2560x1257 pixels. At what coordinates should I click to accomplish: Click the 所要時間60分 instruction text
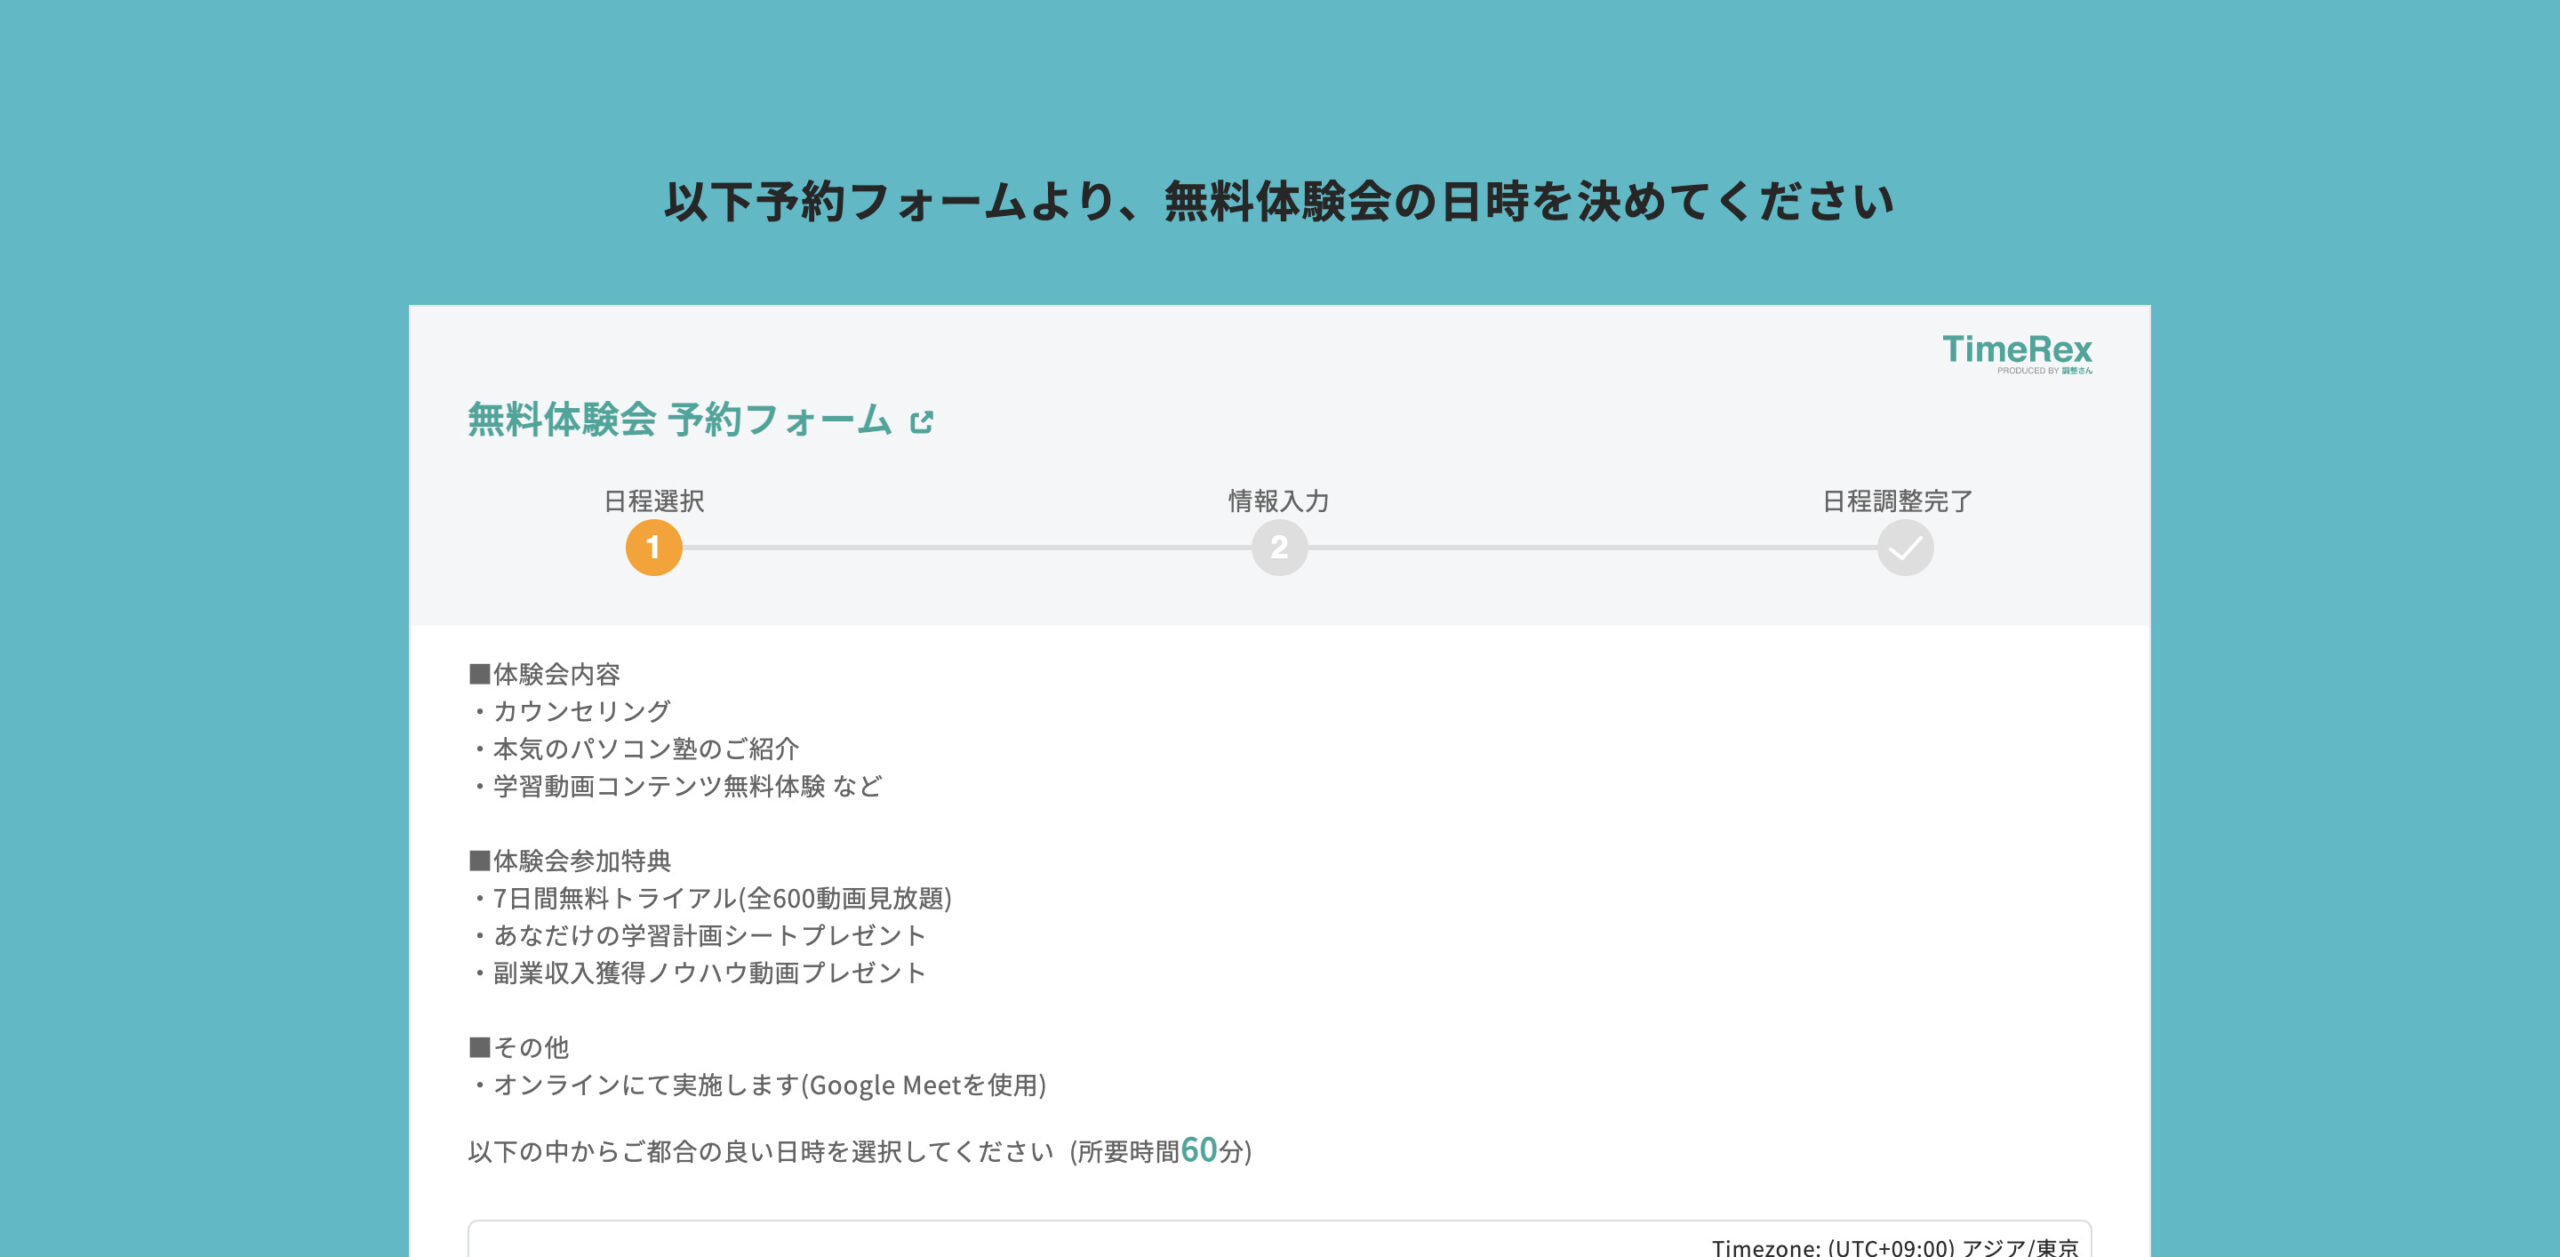[860, 1151]
